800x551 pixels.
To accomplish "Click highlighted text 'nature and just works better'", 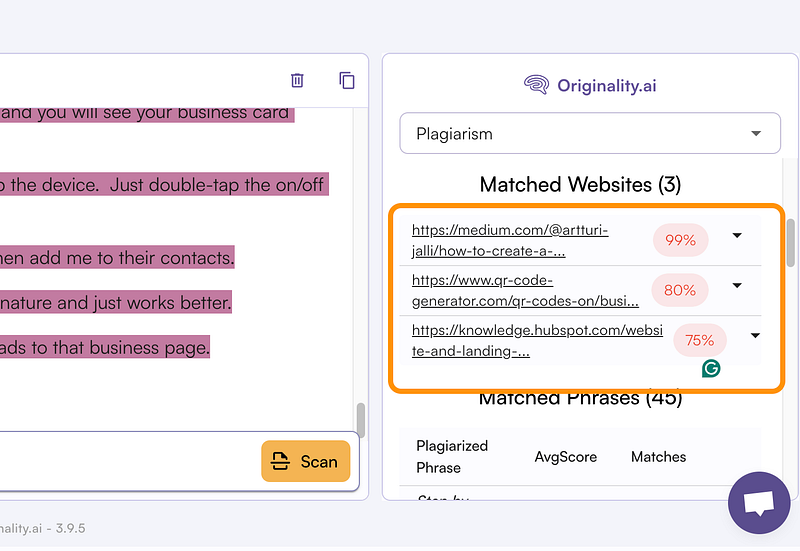I will (115, 303).
